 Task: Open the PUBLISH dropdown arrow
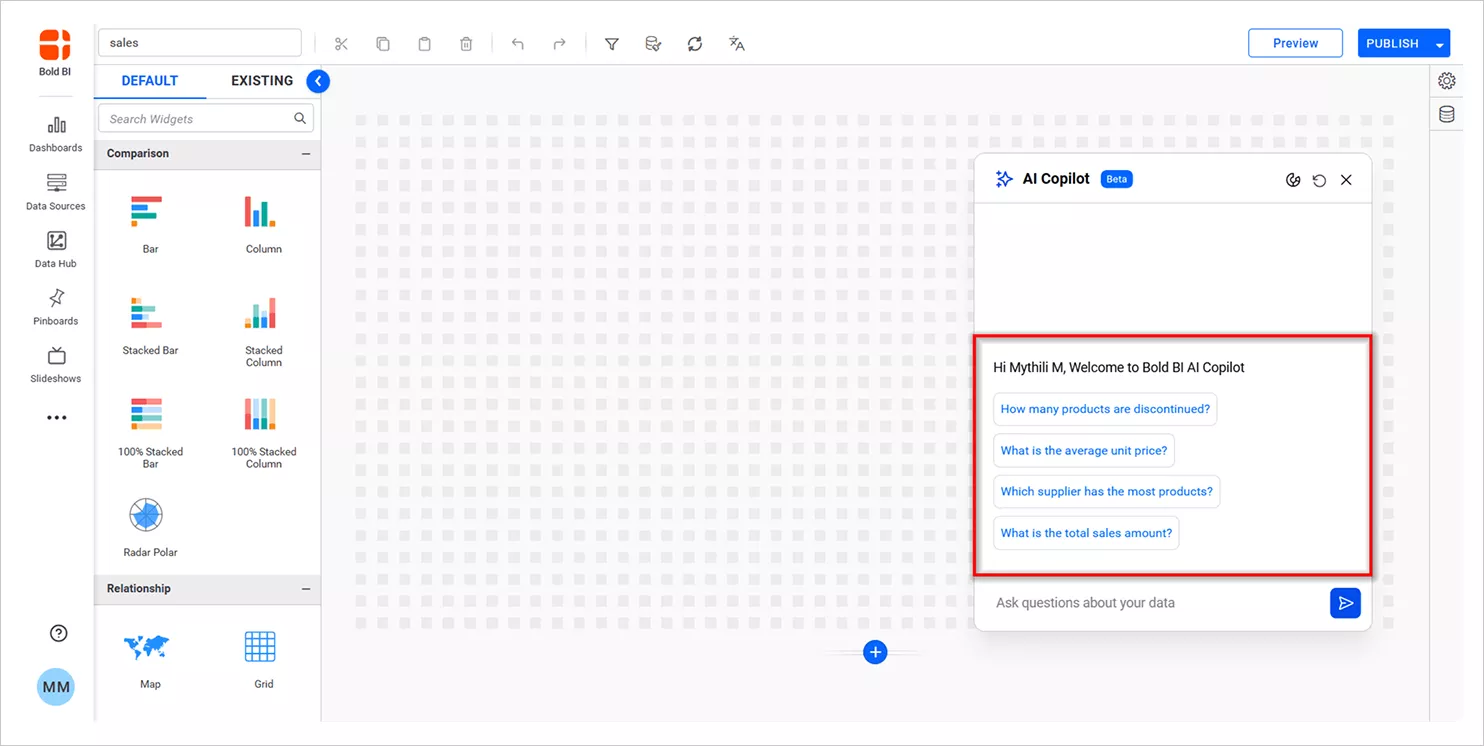(x=1440, y=44)
